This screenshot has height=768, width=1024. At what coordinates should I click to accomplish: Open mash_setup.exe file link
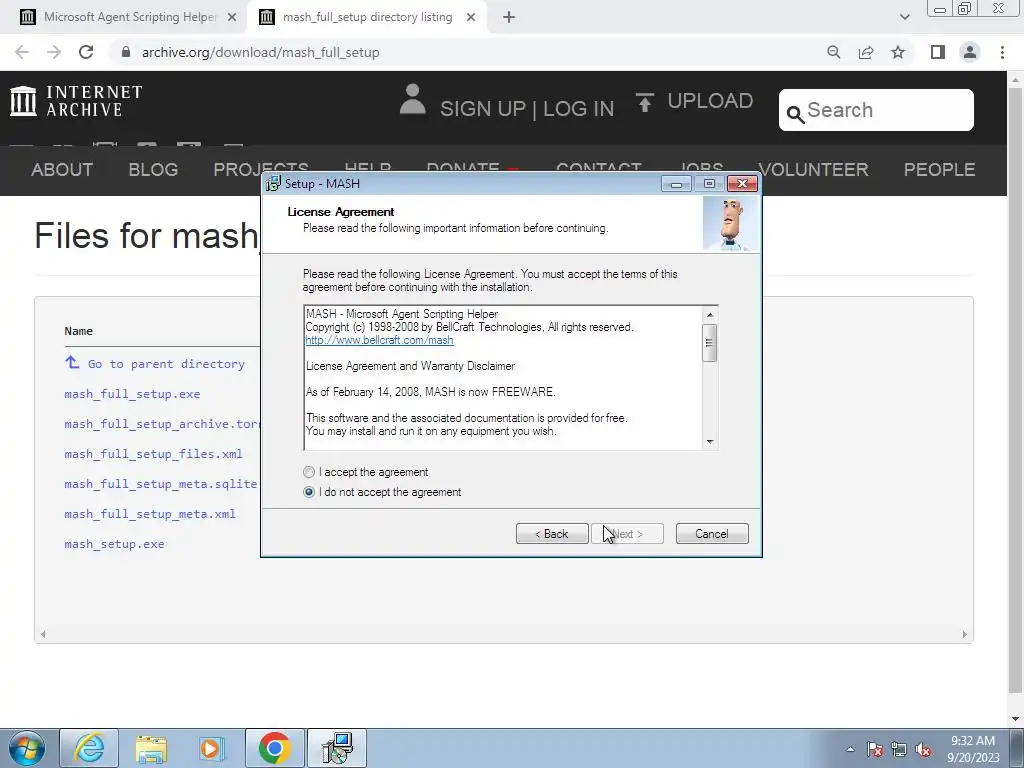pos(114,544)
